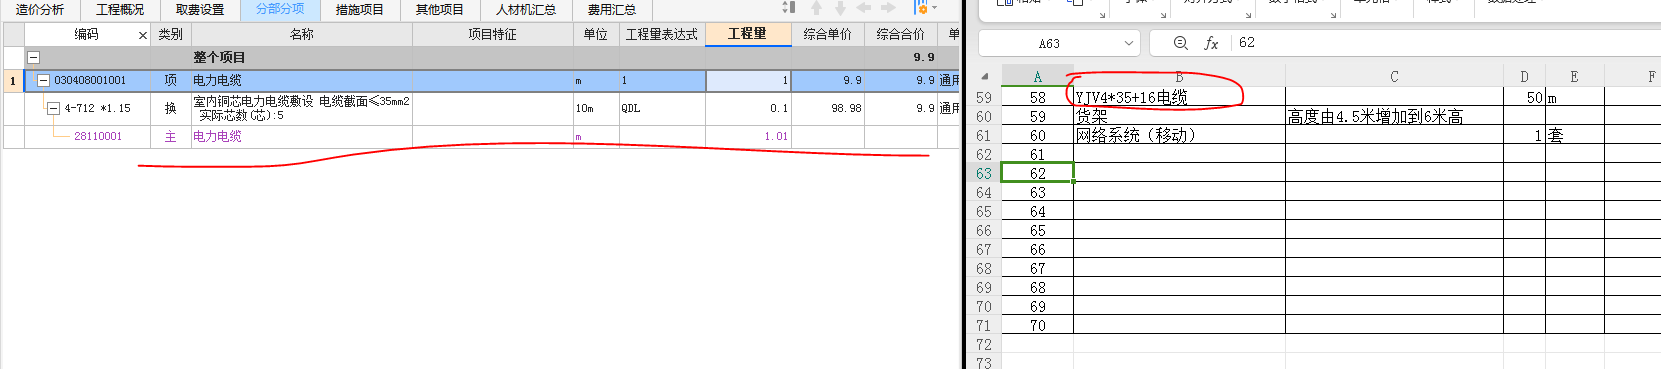Click the fx insert function icon
1661x369 pixels.
[x=1211, y=43]
